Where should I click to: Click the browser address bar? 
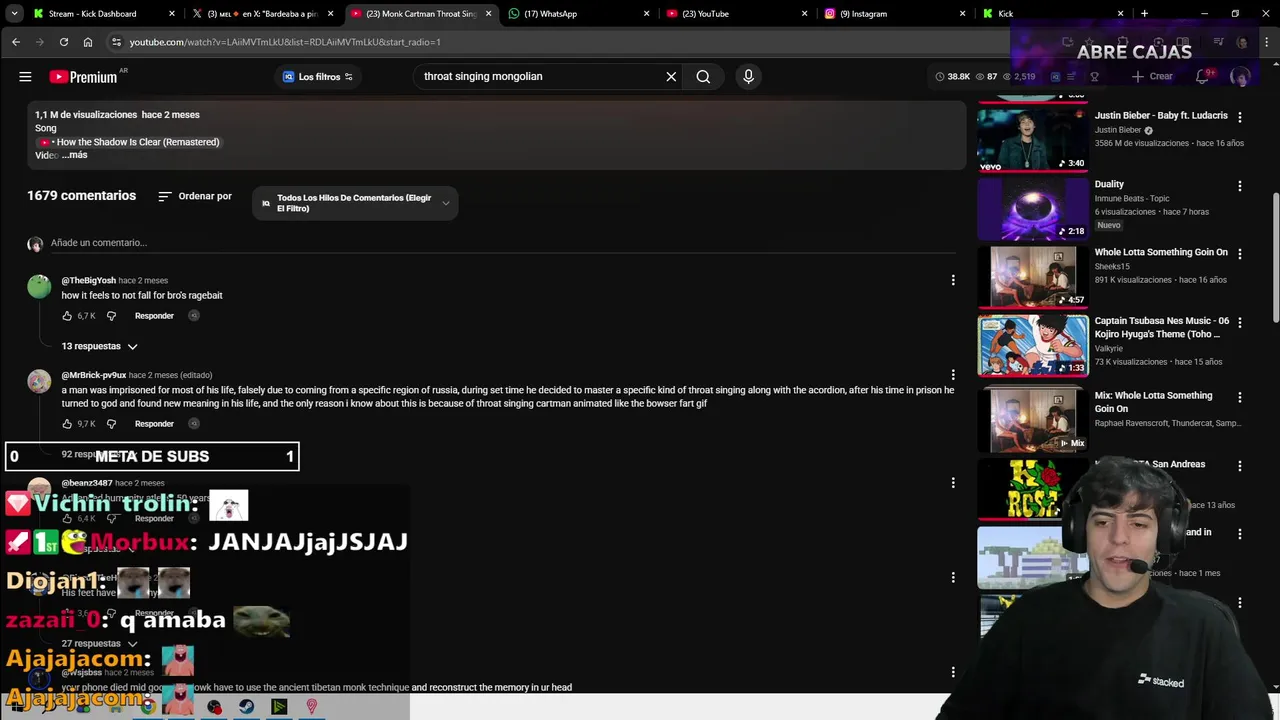pos(560,42)
